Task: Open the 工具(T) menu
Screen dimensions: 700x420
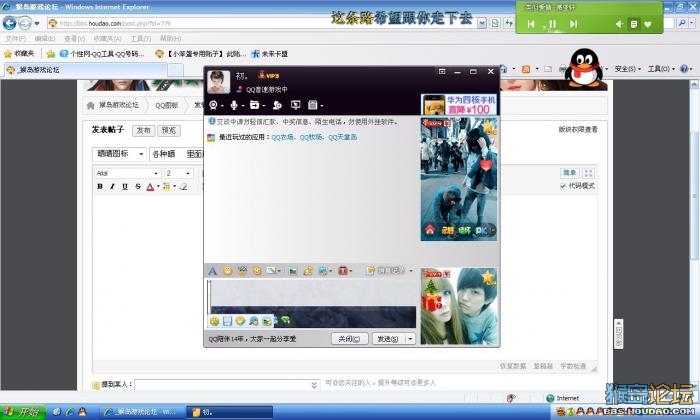Action: [x=141, y=39]
